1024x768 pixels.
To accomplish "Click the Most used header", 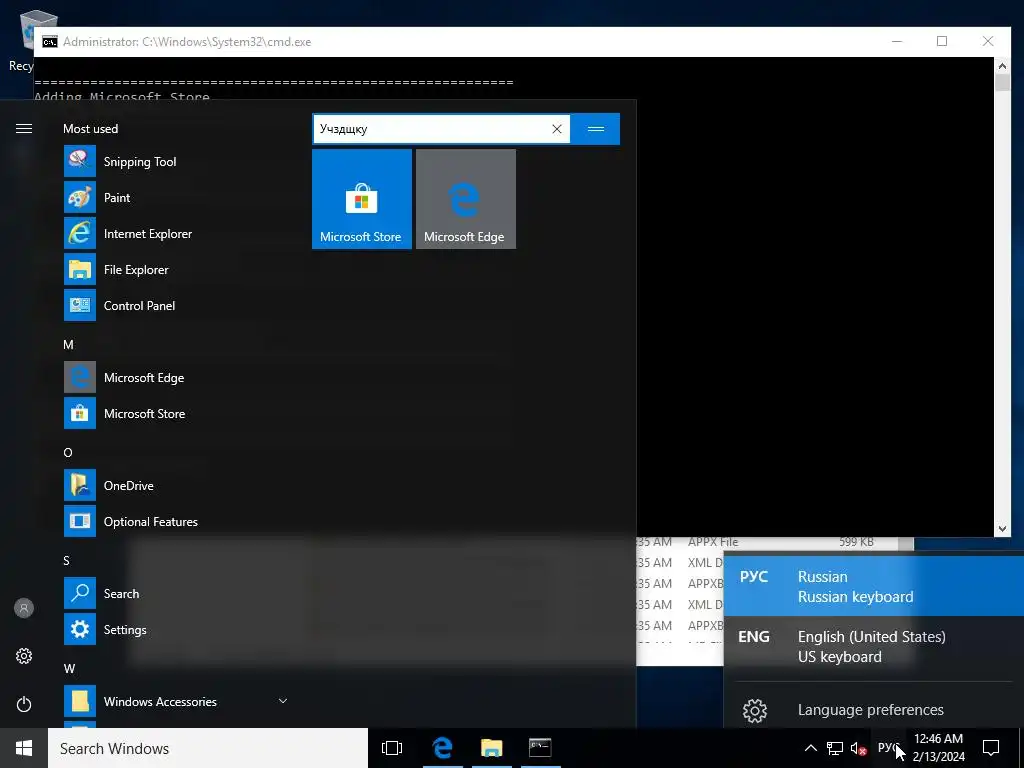I will 91,129.
